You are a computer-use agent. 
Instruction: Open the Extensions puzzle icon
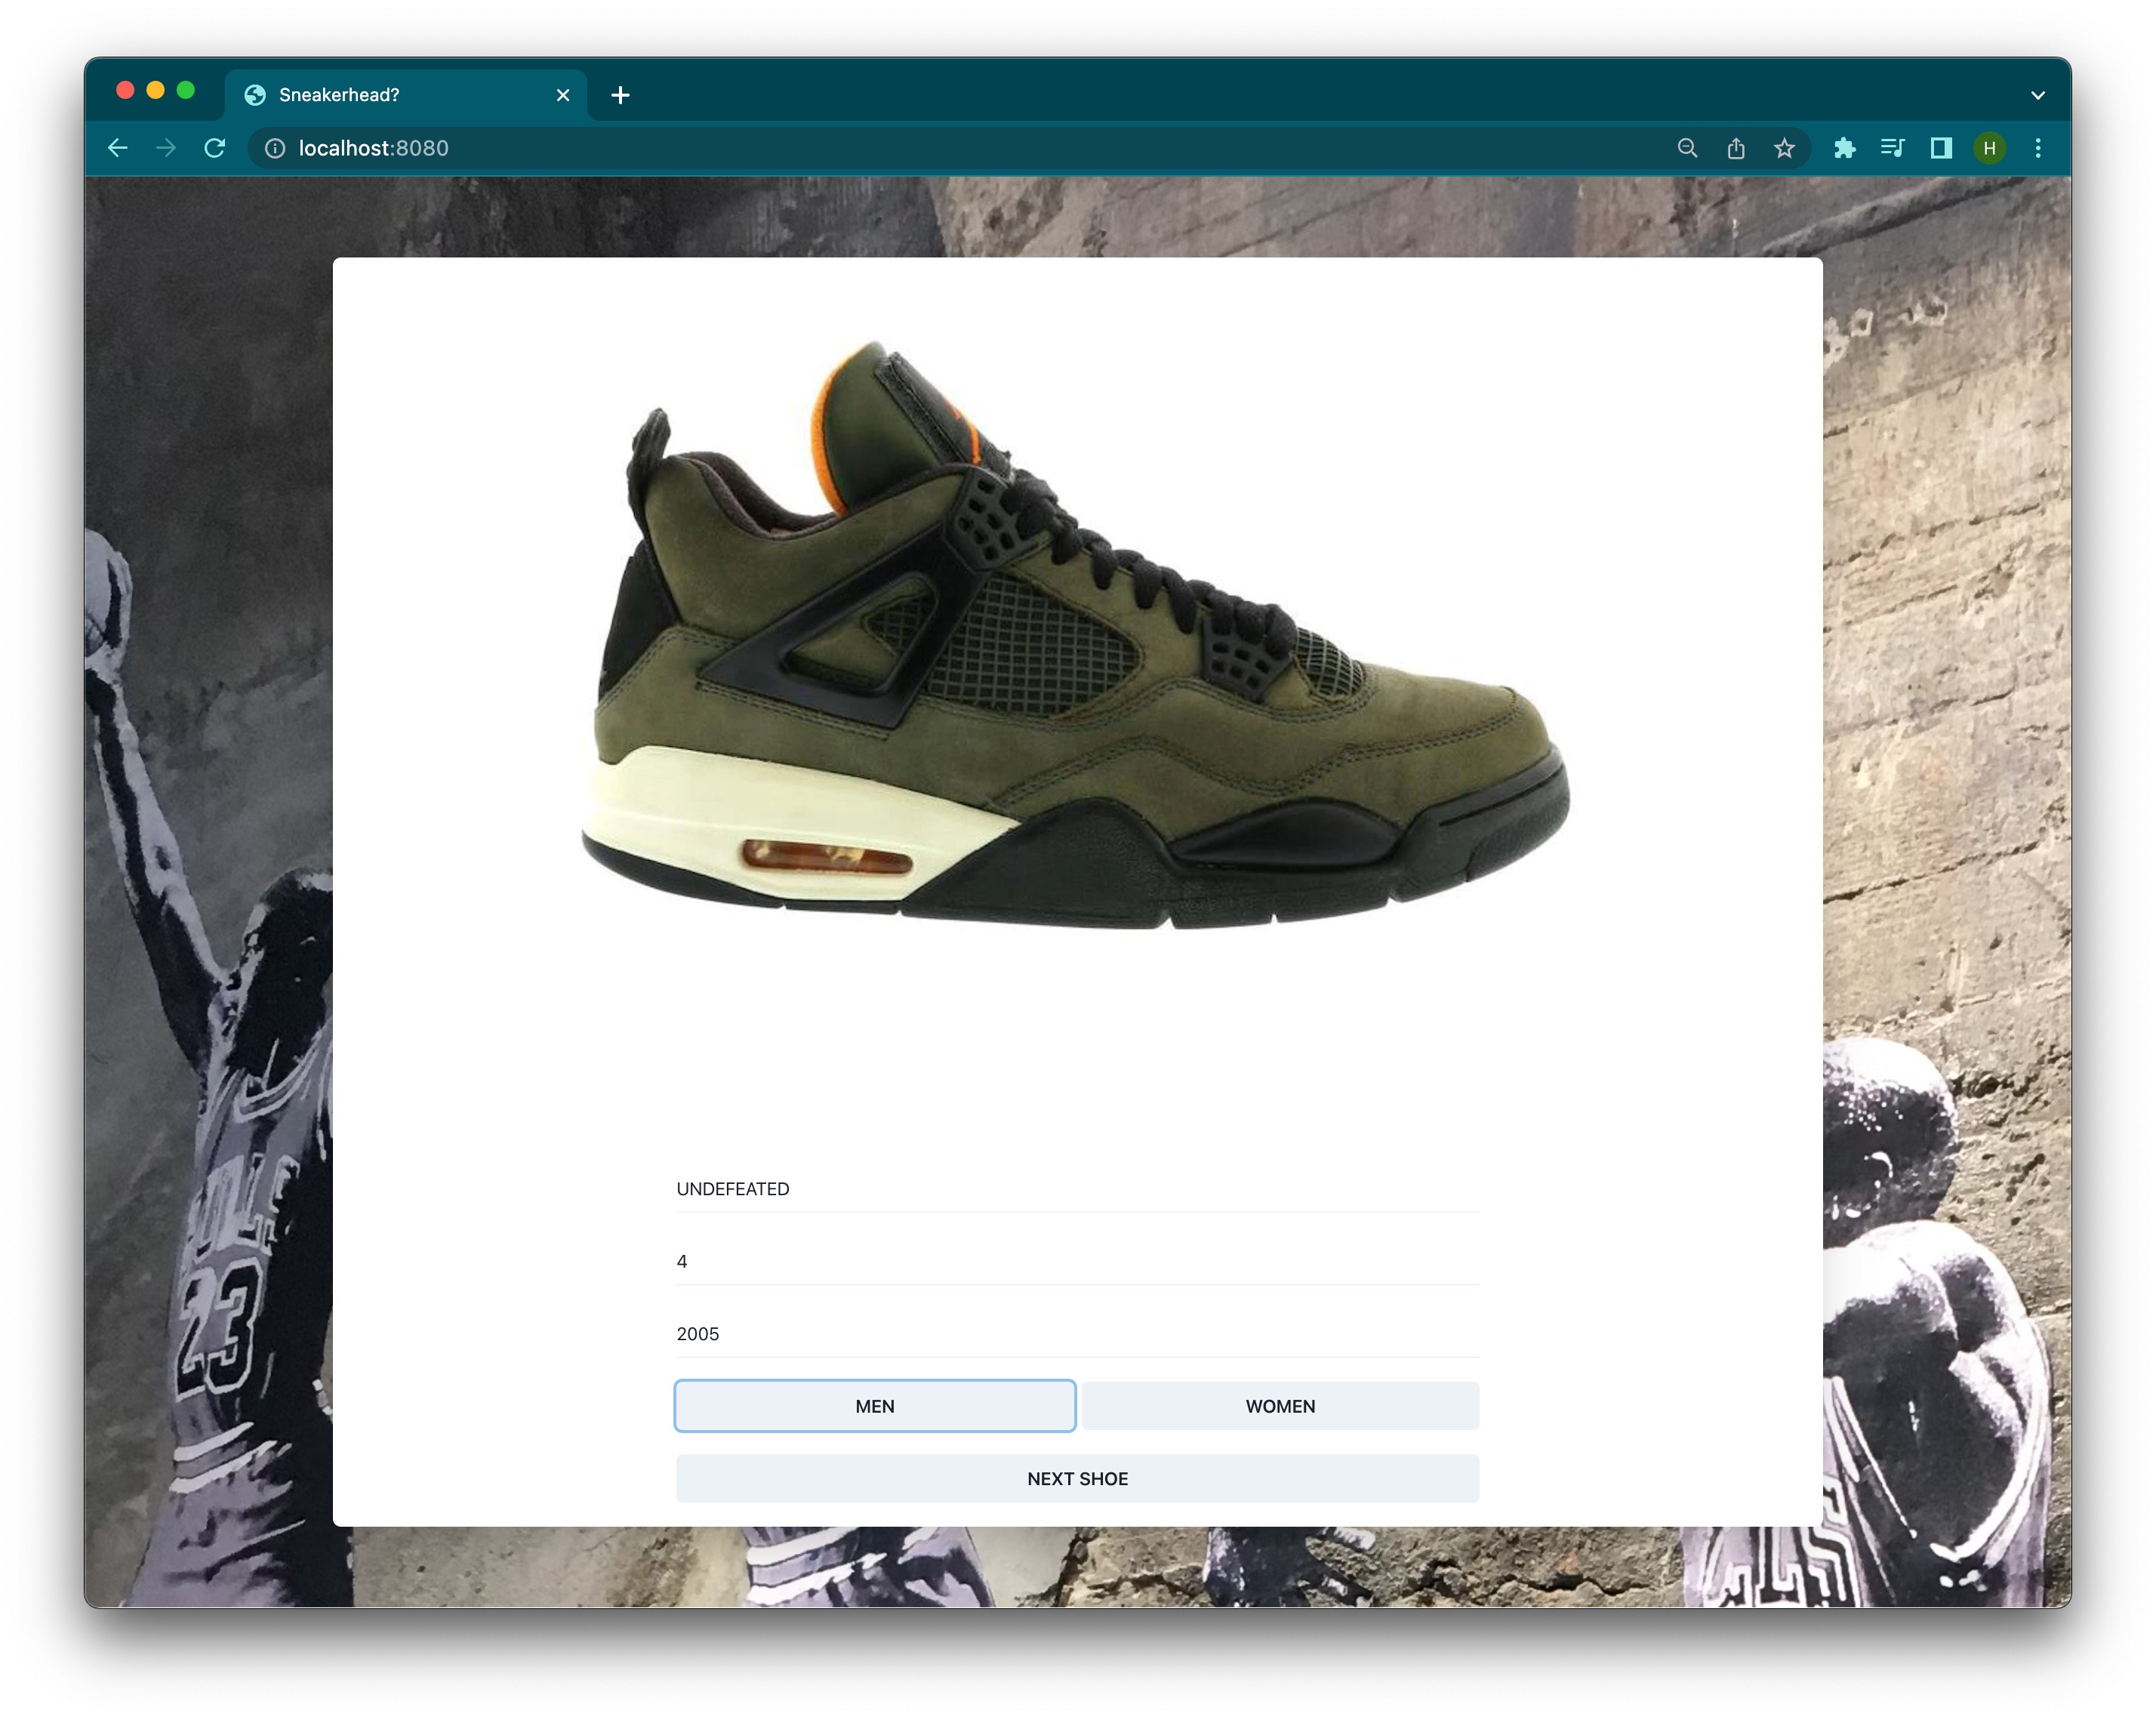click(1845, 148)
